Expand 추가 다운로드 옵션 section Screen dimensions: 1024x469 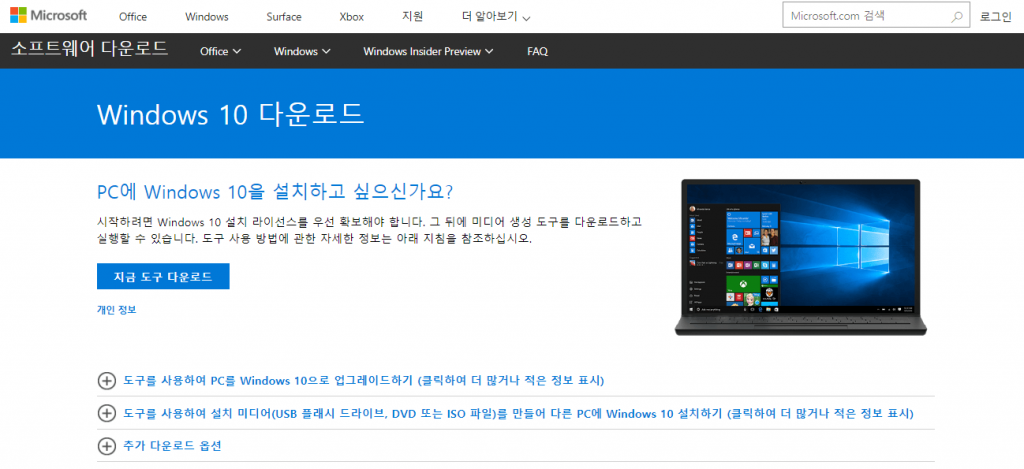173,447
